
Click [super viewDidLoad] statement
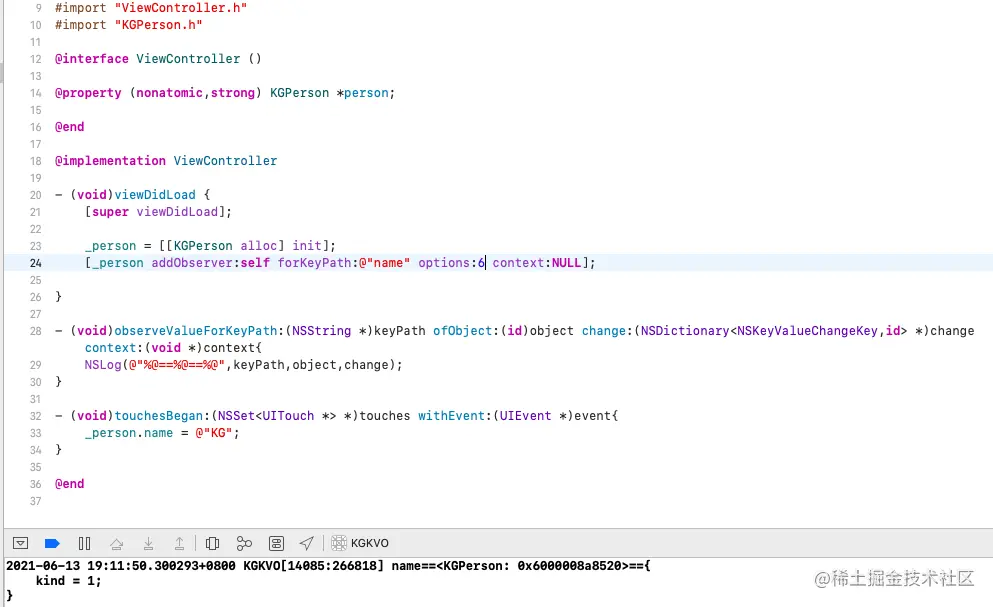click(x=158, y=212)
